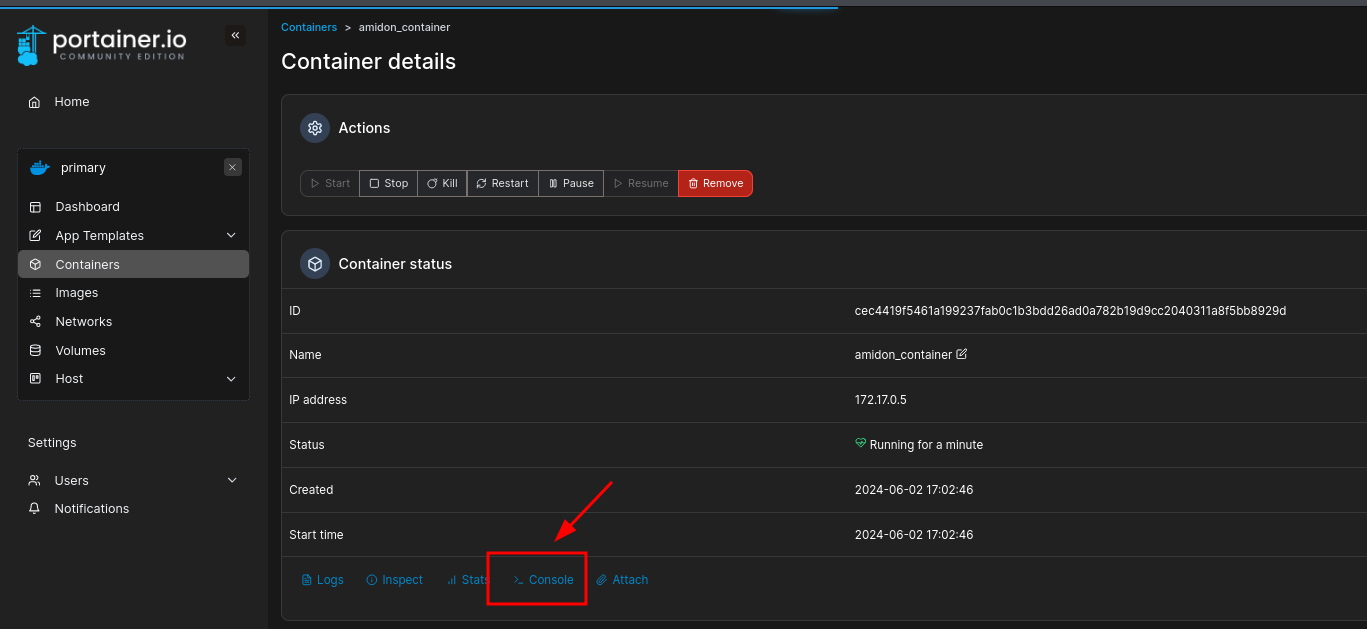Click the Portainer.io logo

(x=101, y=45)
